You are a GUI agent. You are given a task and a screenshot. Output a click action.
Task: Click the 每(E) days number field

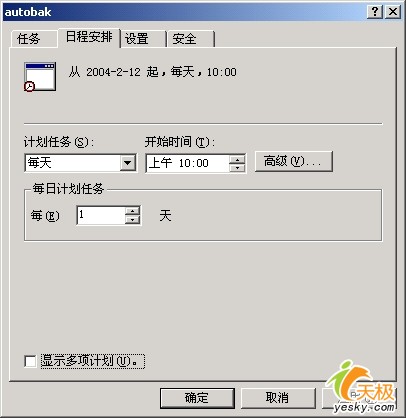[x=101, y=215]
